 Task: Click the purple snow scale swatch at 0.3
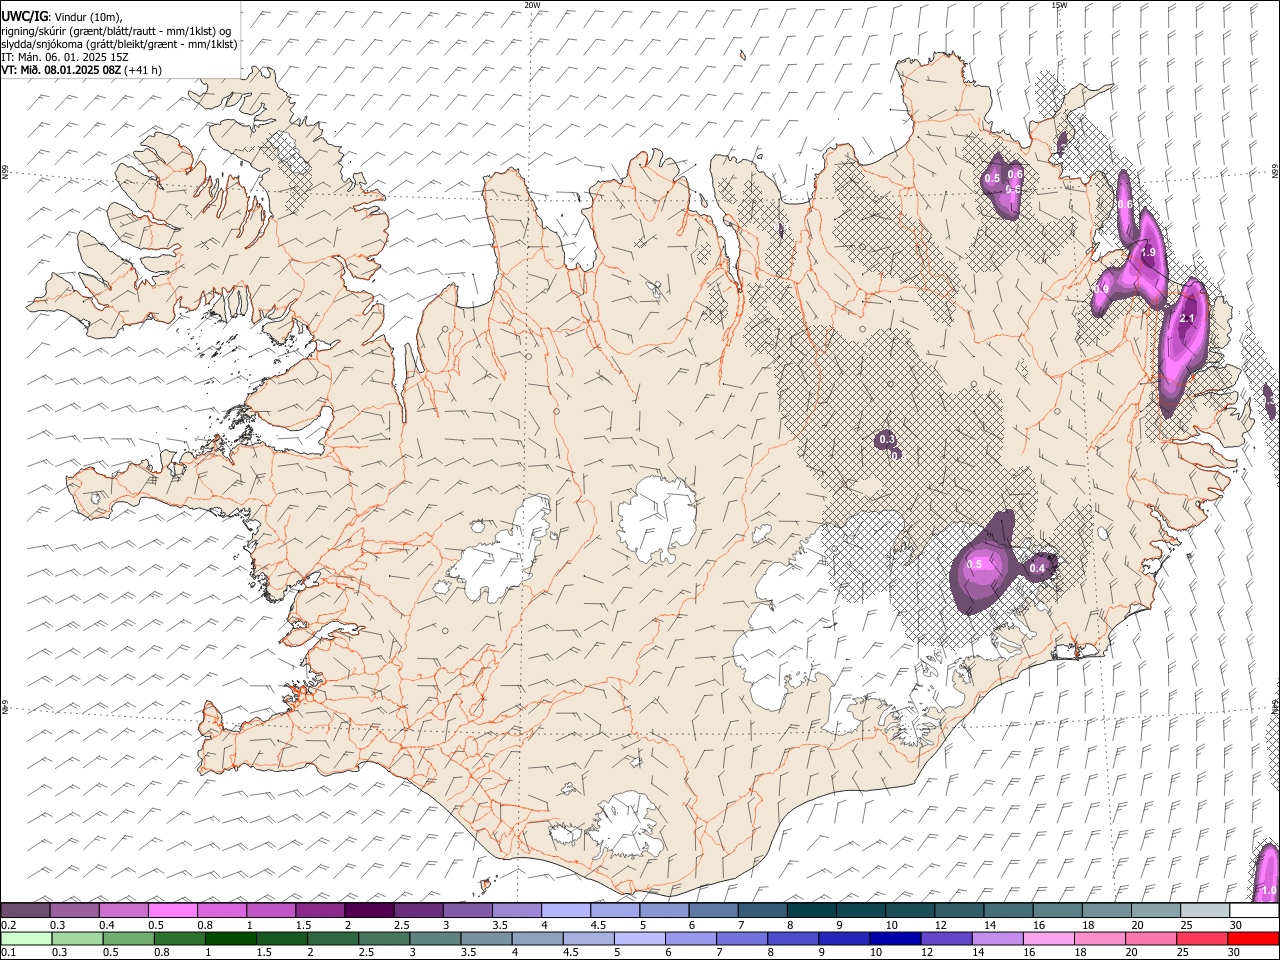click(x=74, y=911)
